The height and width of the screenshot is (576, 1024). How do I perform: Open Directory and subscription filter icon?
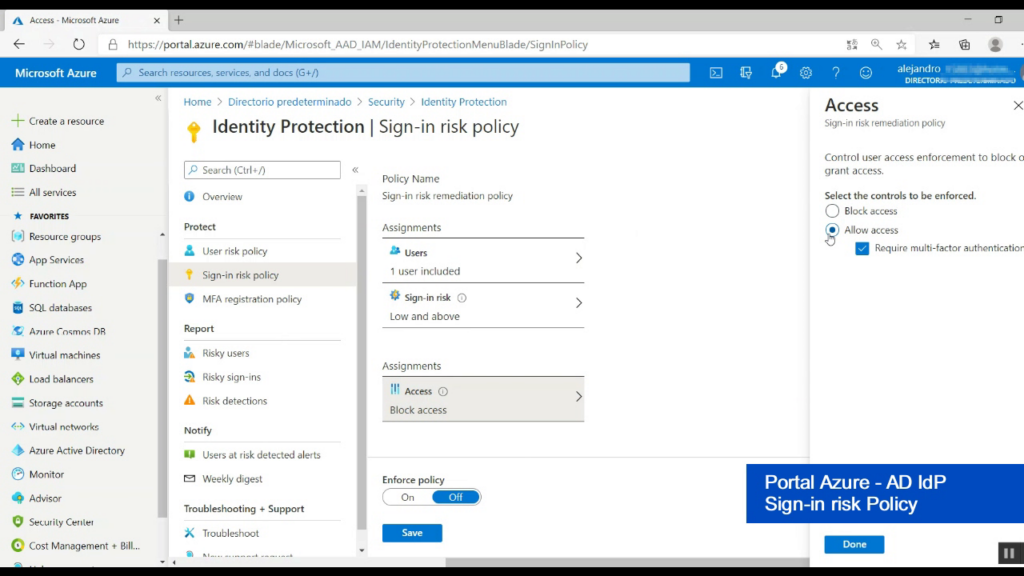pos(746,73)
